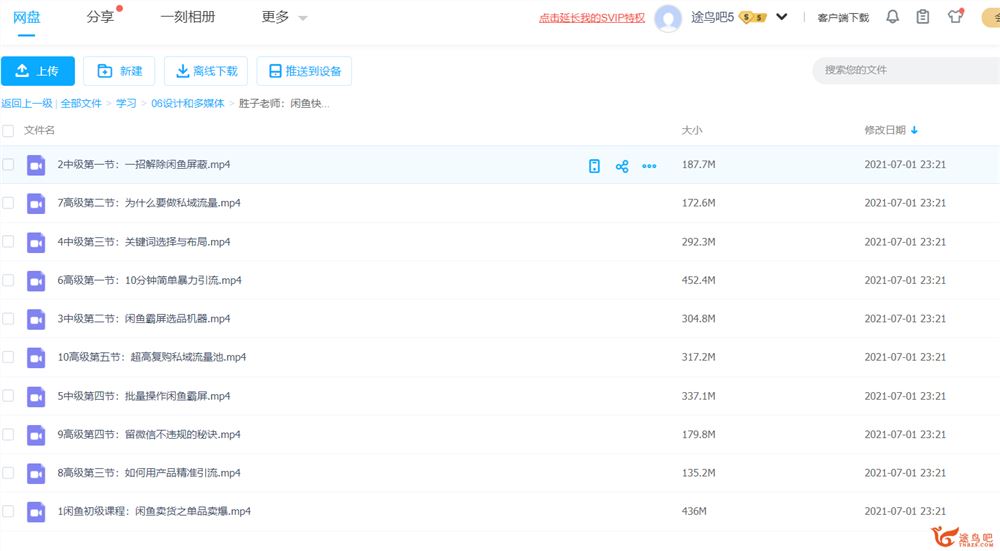
Task: Open file 5中级第四节：批量操作闲鱼霸屏.mp4
Action: [x=143, y=396]
